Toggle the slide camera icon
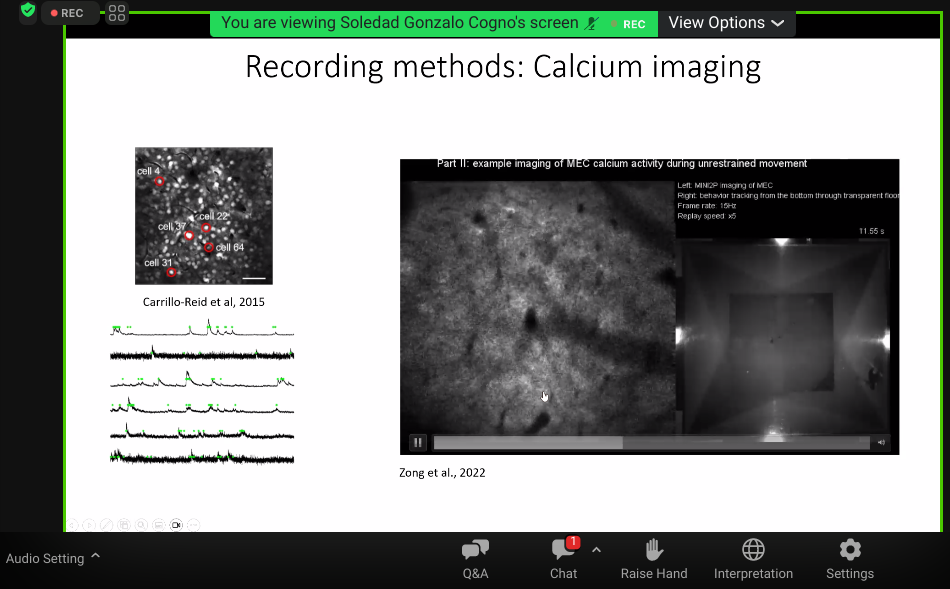 176,524
